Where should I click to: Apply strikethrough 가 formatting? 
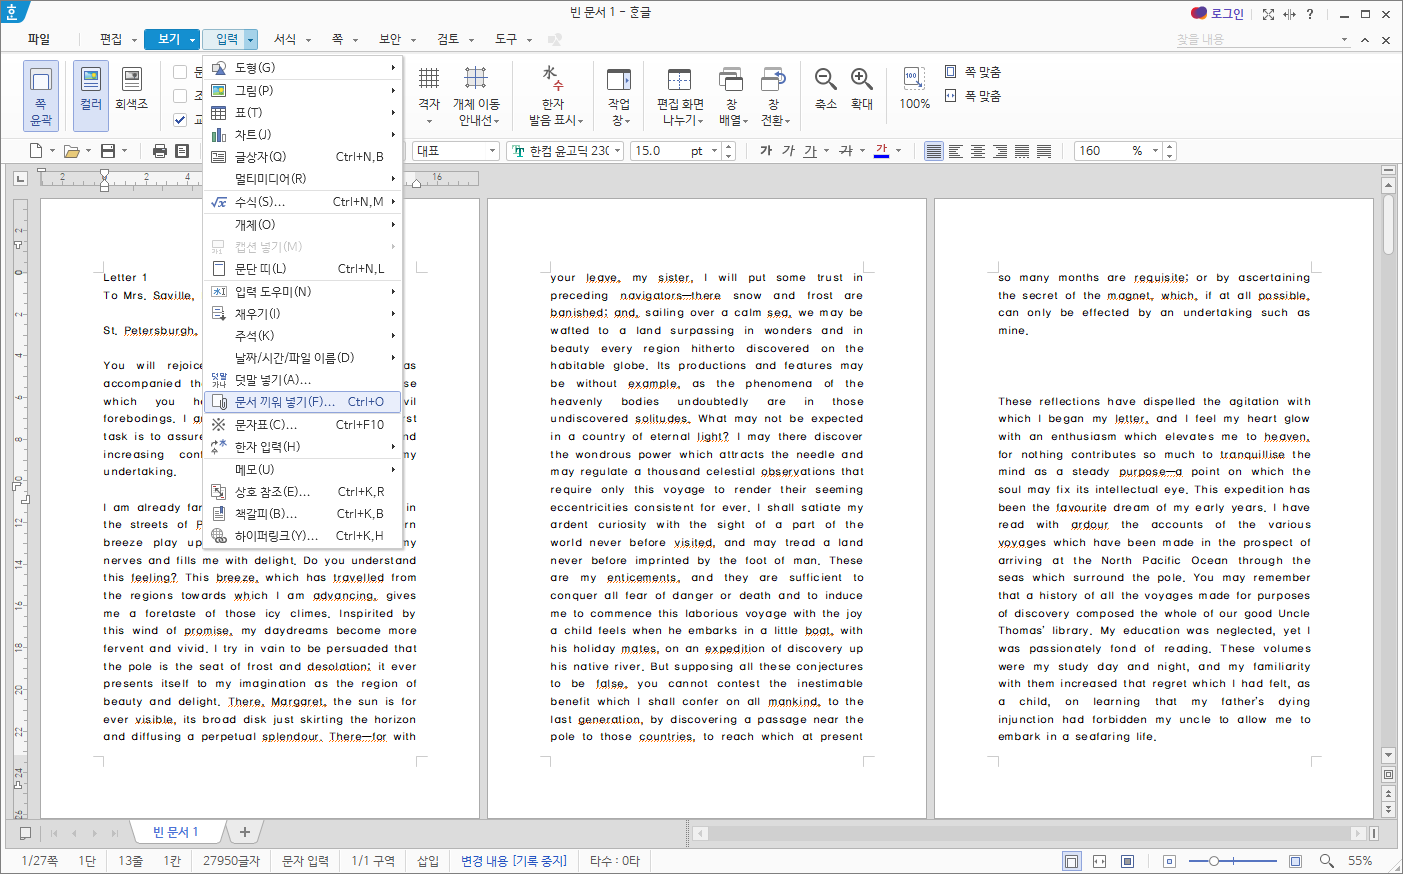846,151
